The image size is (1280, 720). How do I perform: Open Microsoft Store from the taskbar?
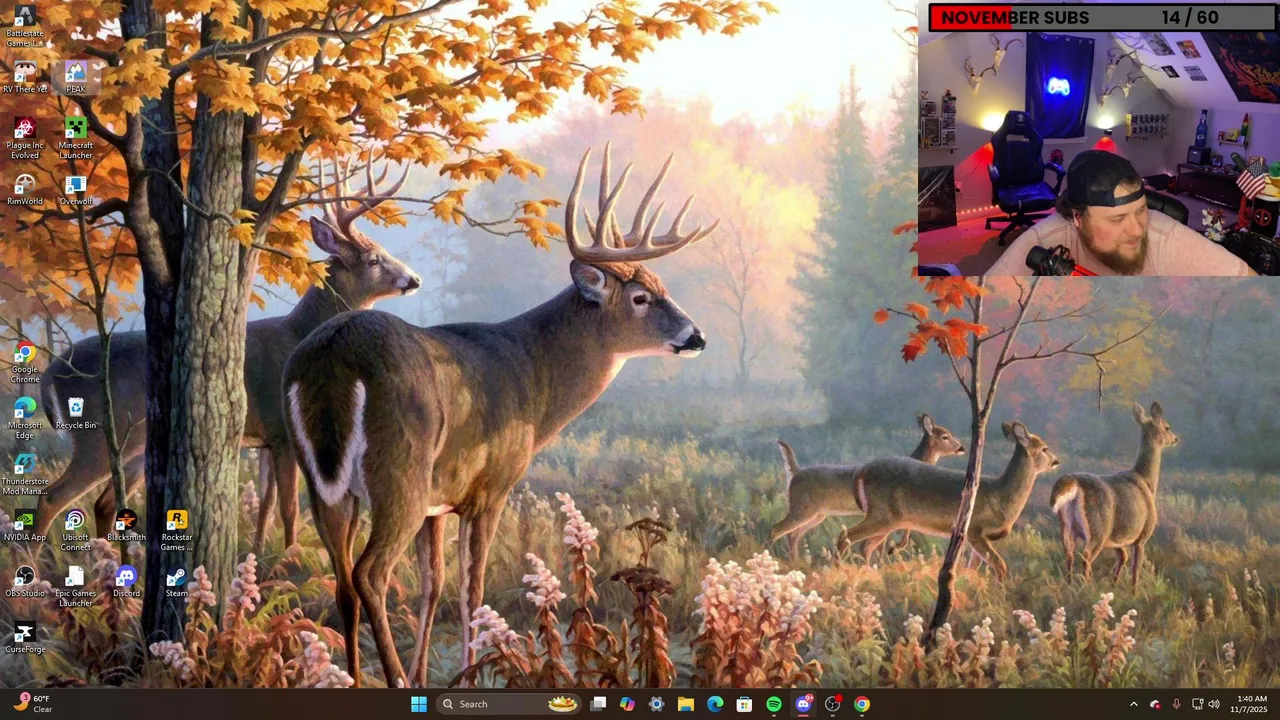(744, 704)
